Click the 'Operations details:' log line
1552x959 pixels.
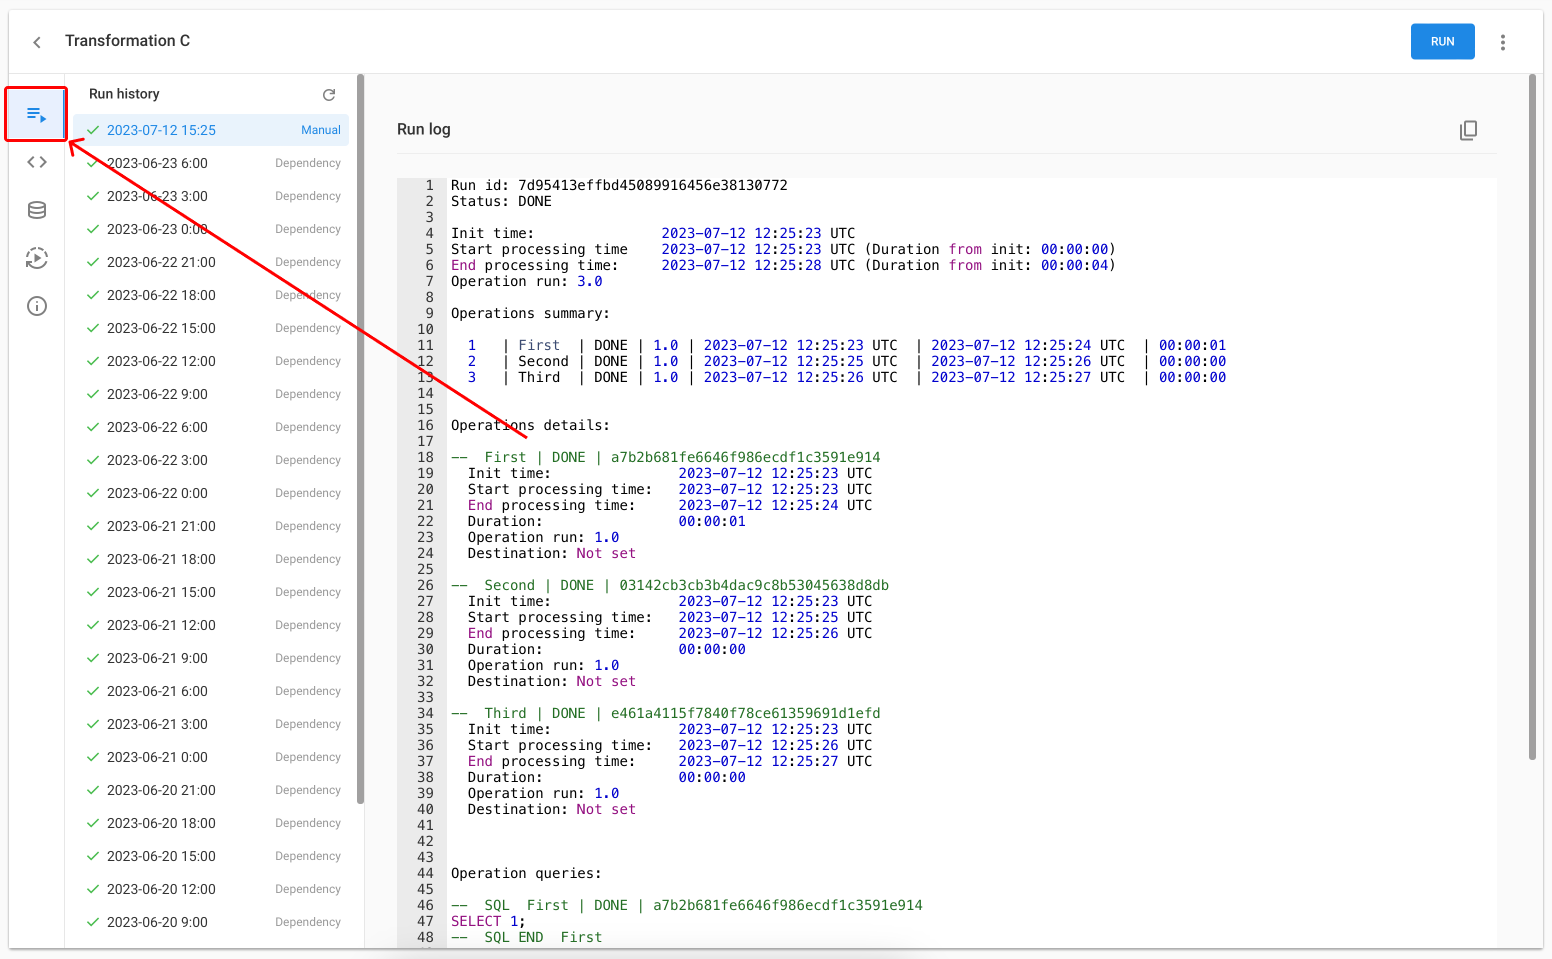click(x=530, y=425)
